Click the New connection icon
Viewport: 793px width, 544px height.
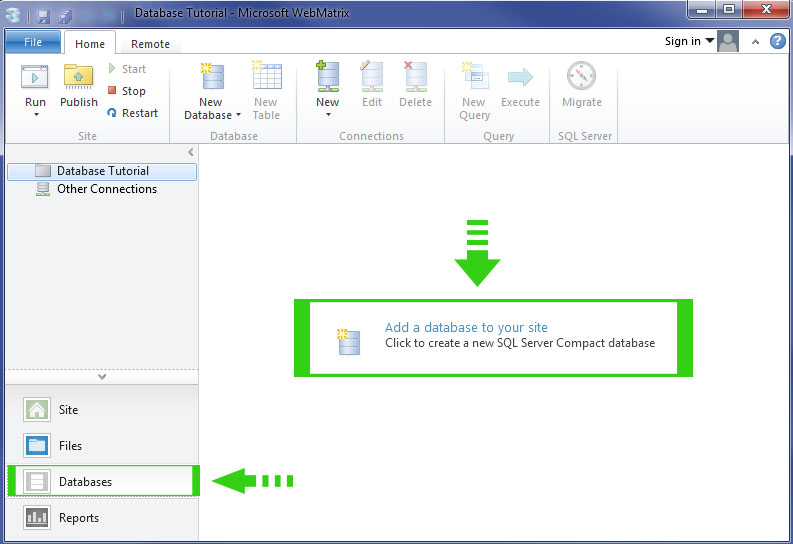[328, 76]
